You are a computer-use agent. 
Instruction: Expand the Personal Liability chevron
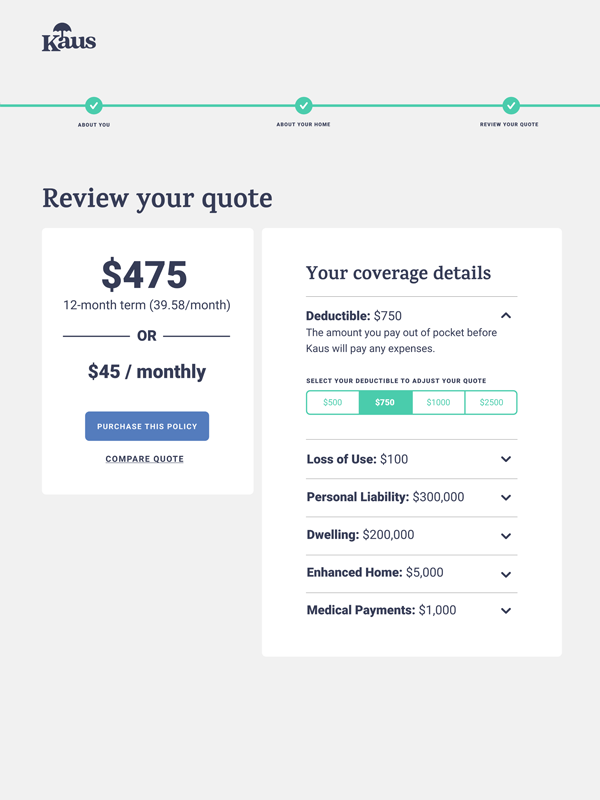[x=506, y=497]
